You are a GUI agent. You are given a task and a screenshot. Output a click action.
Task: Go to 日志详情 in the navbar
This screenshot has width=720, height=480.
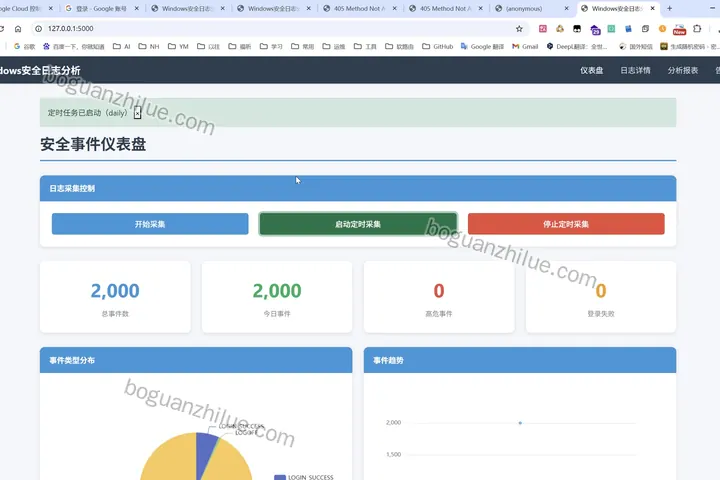(x=636, y=70)
